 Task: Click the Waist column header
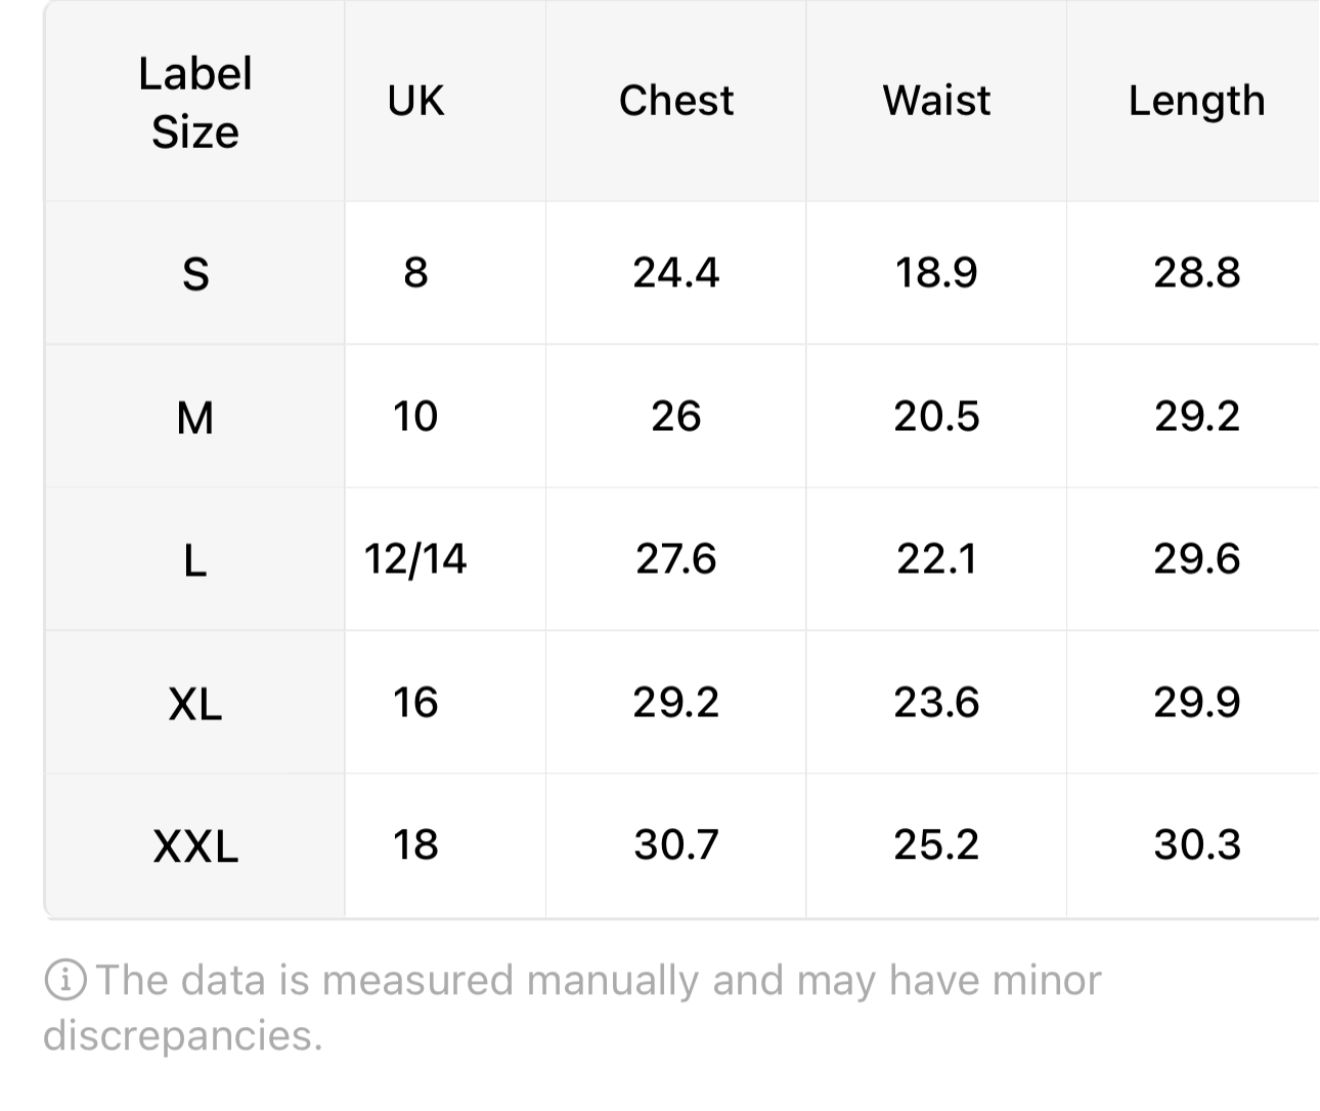coord(936,100)
